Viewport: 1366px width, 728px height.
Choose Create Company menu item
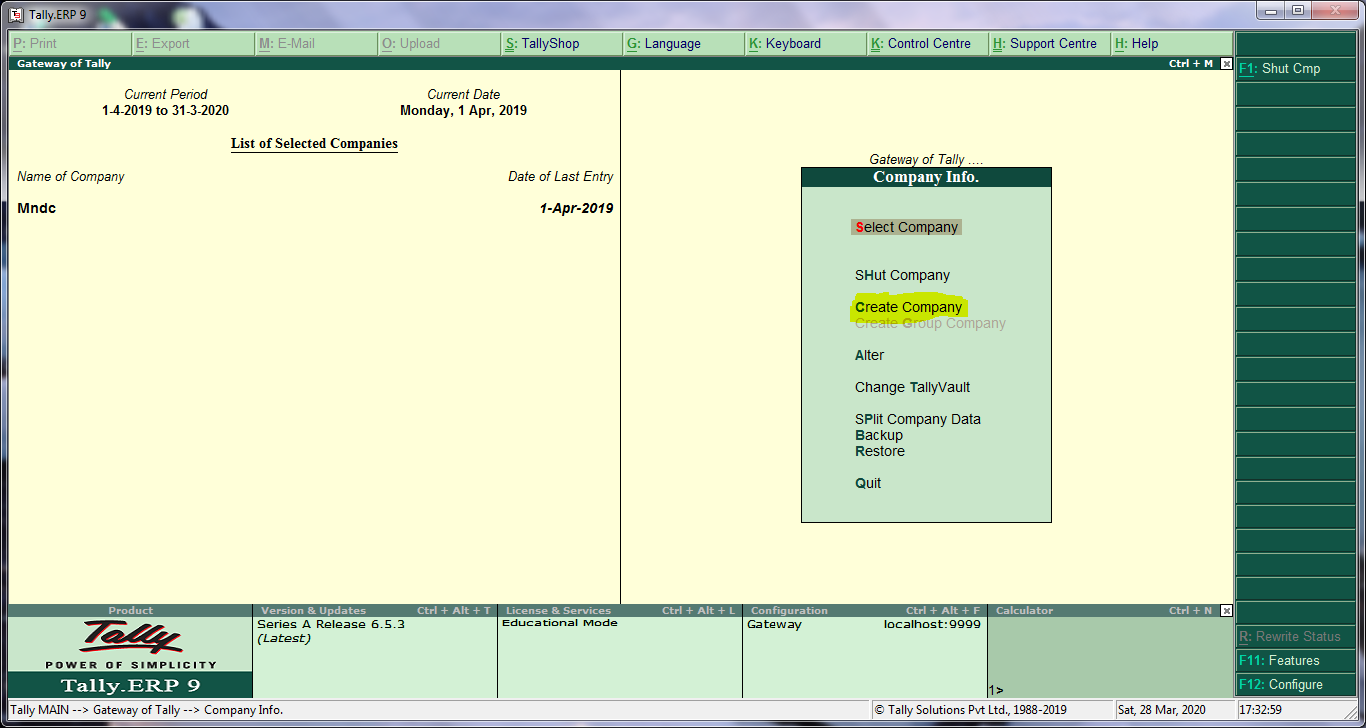pos(908,307)
